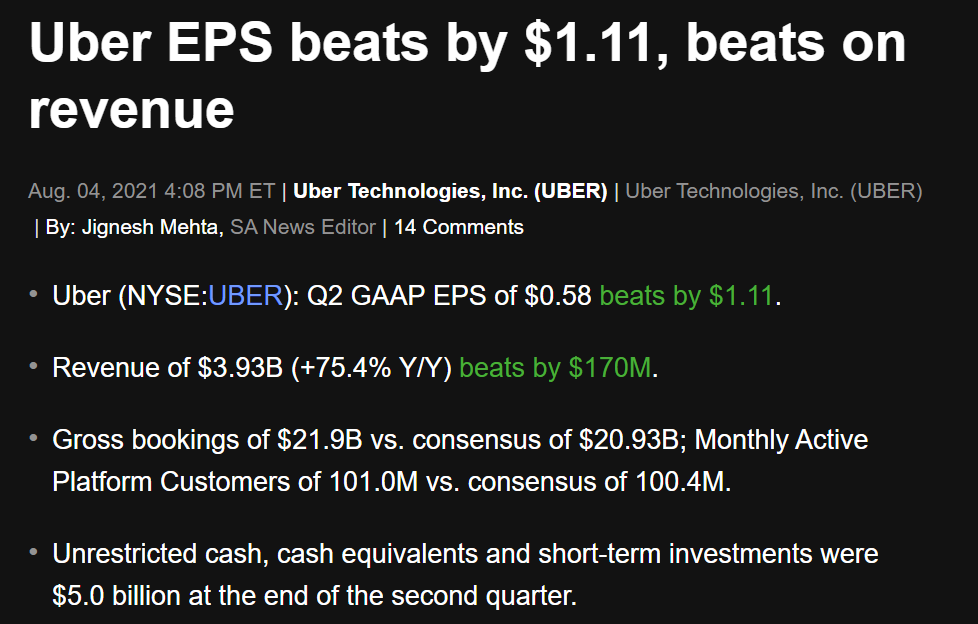The height and width of the screenshot is (624, 978).
Task: Click the 'Q2 GAAP EPS of $0.58' text
Action: pos(449,296)
